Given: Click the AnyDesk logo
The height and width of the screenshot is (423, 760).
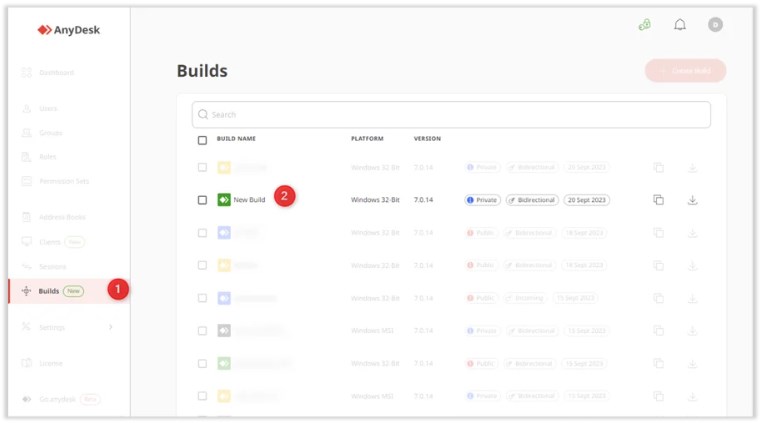Looking at the screenshot, I should click(x=69, y=30).
